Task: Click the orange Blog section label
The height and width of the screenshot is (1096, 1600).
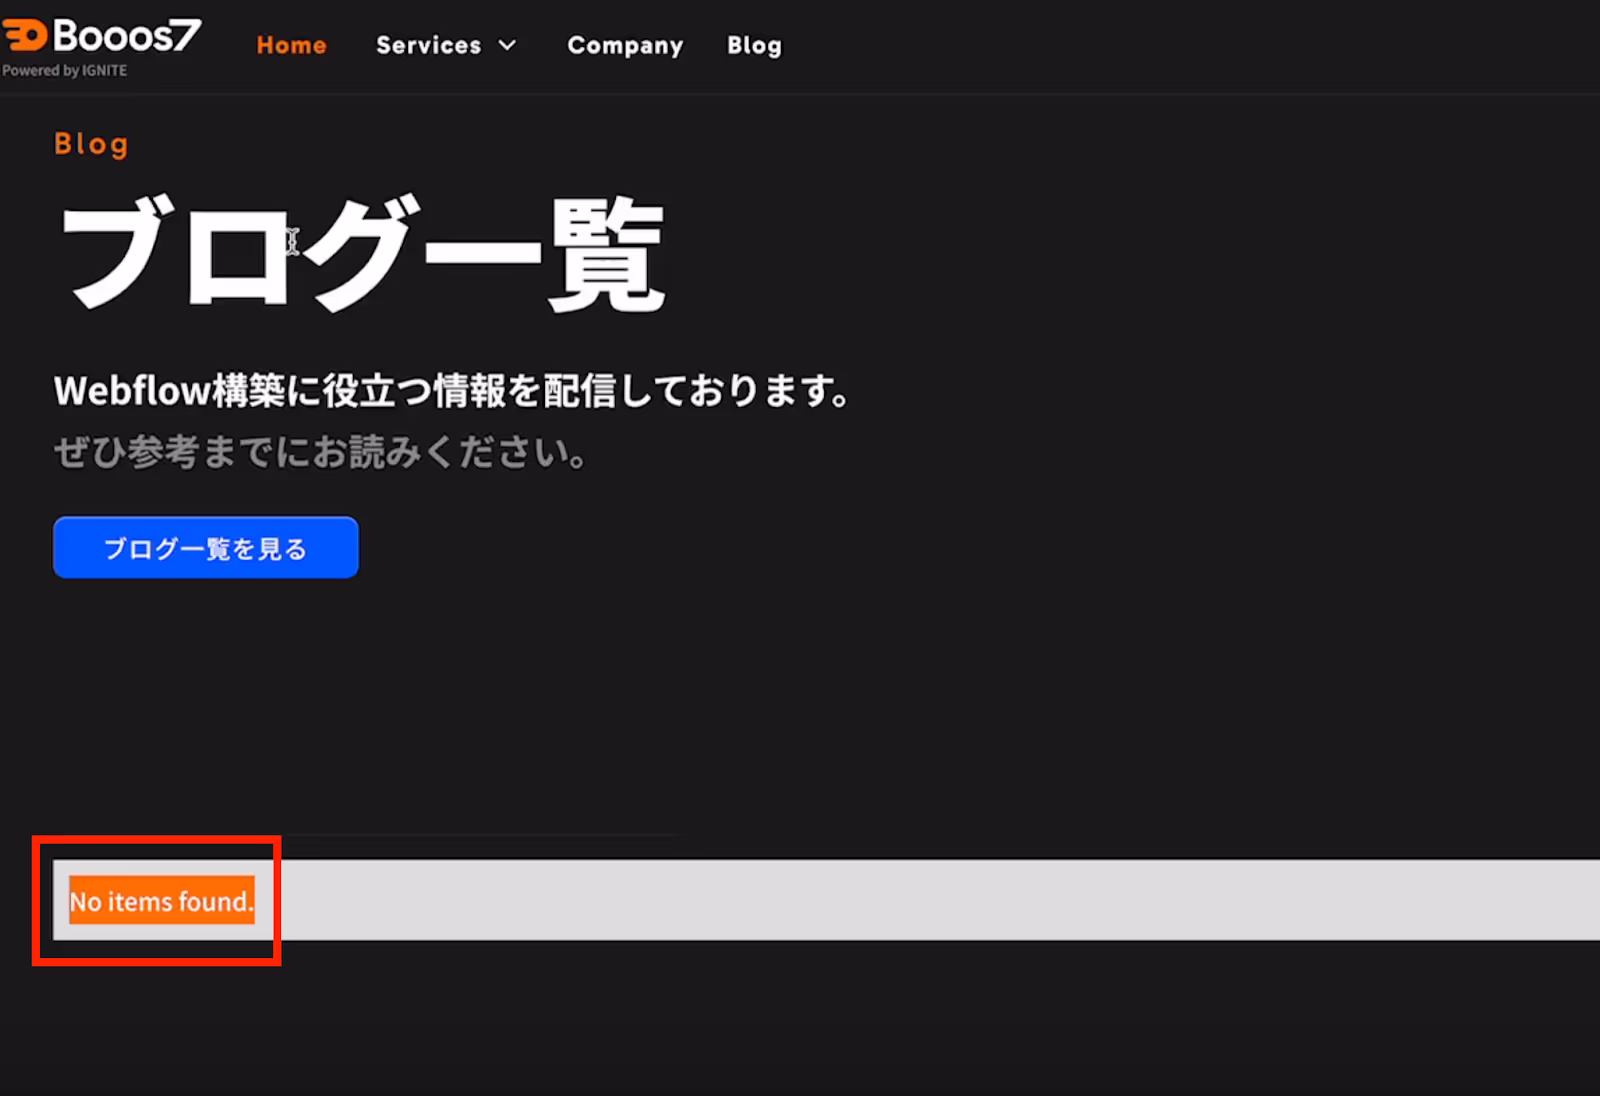Action: click(91, 145)
